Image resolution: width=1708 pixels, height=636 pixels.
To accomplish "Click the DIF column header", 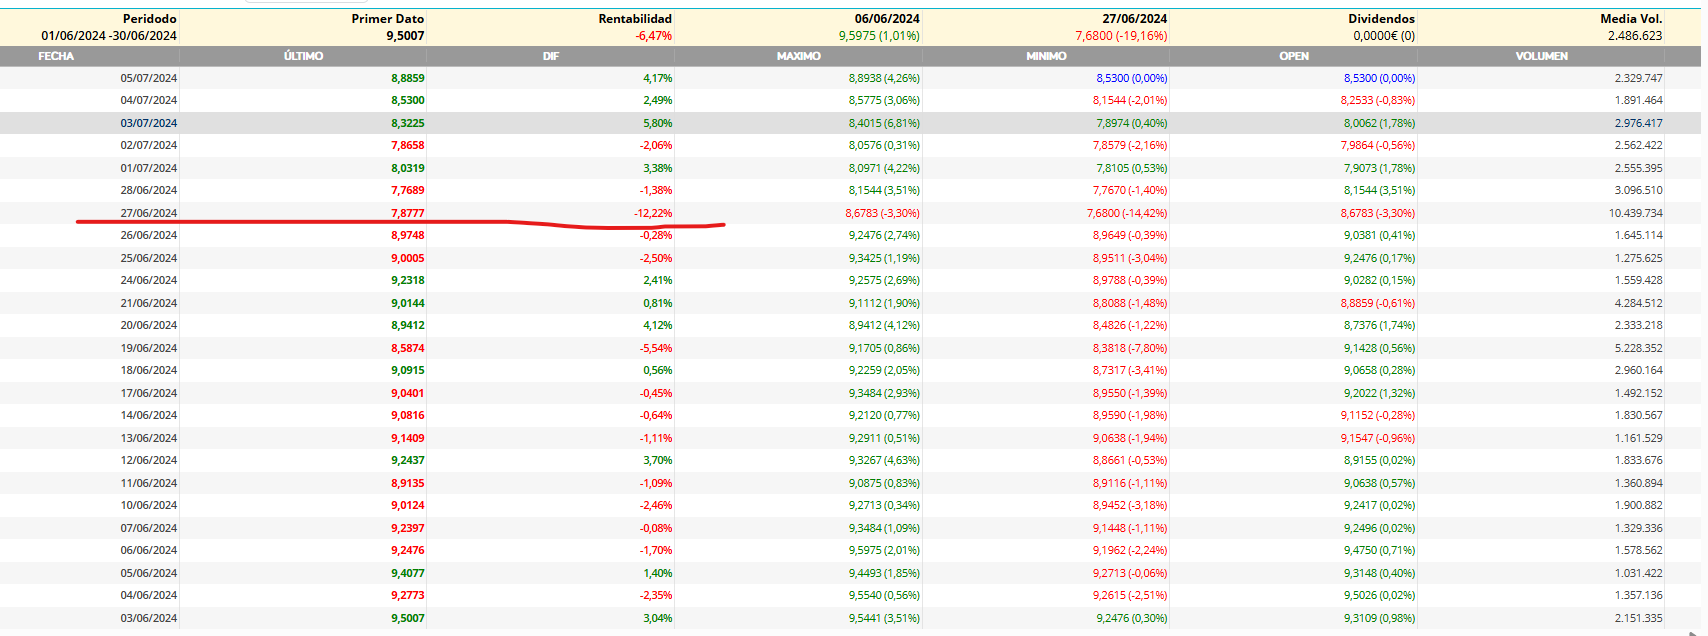I will click(x=551, y=56).
